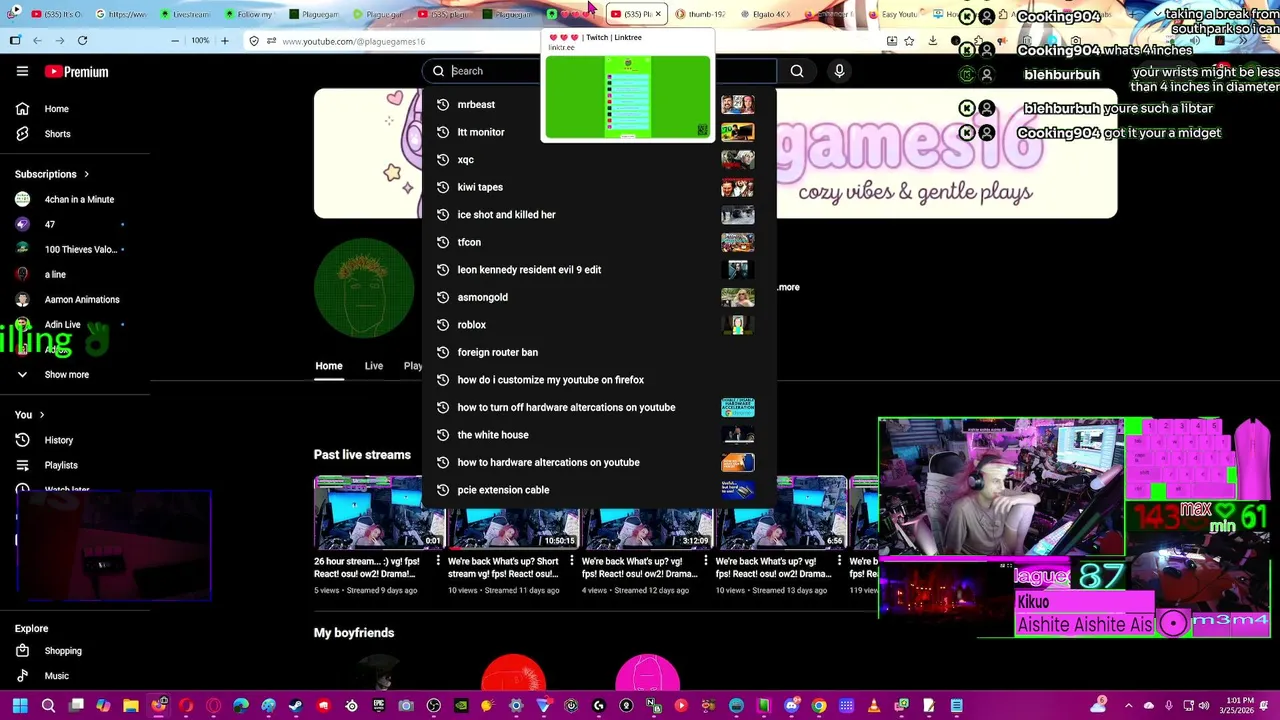Open Aamon Animations subscription

click(67, 299)
